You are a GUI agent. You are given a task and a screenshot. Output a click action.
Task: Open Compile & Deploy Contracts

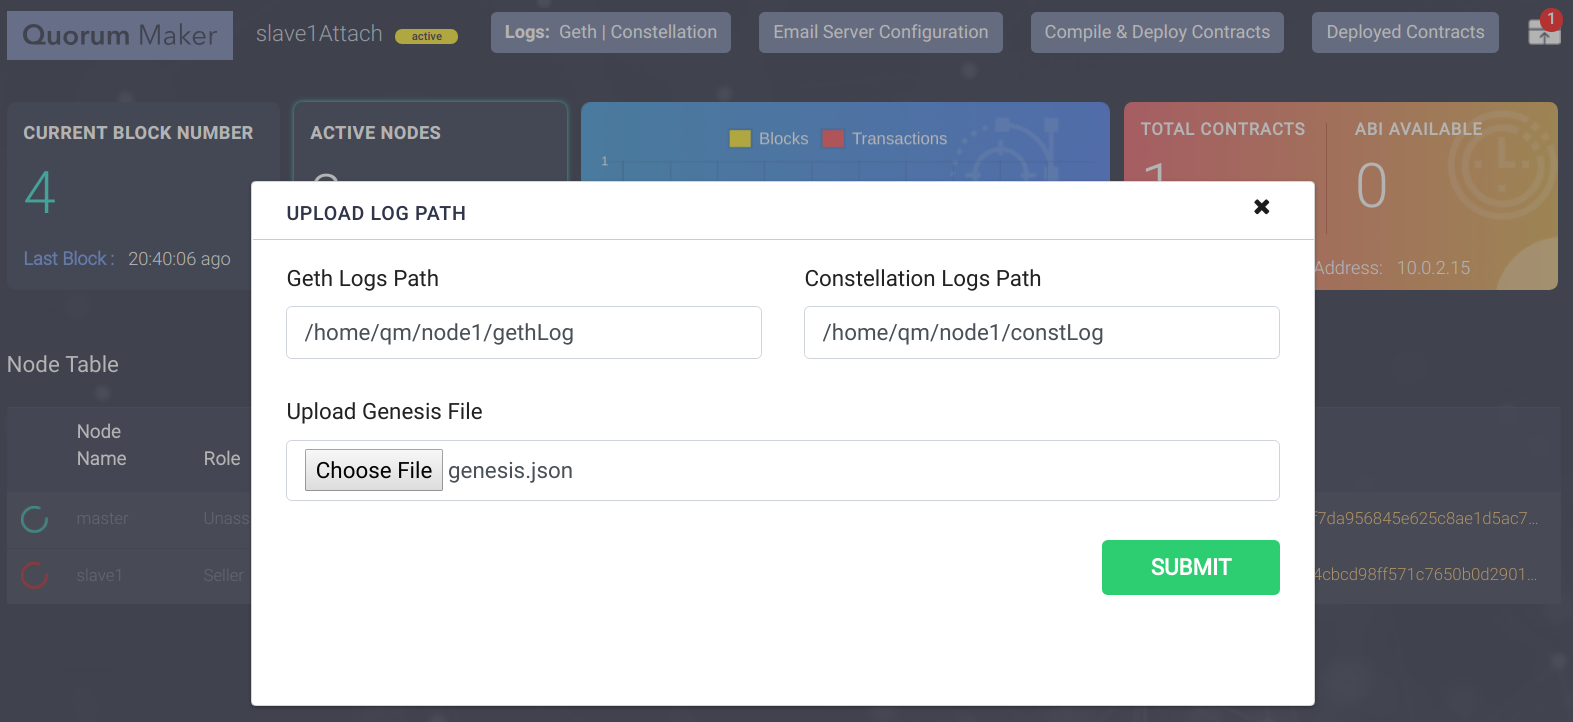(1157, 32)
